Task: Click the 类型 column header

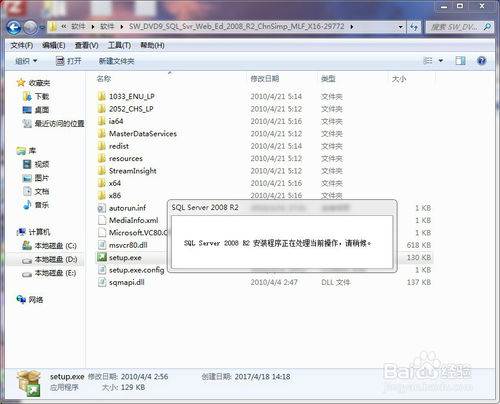Action: click(328, 79)
